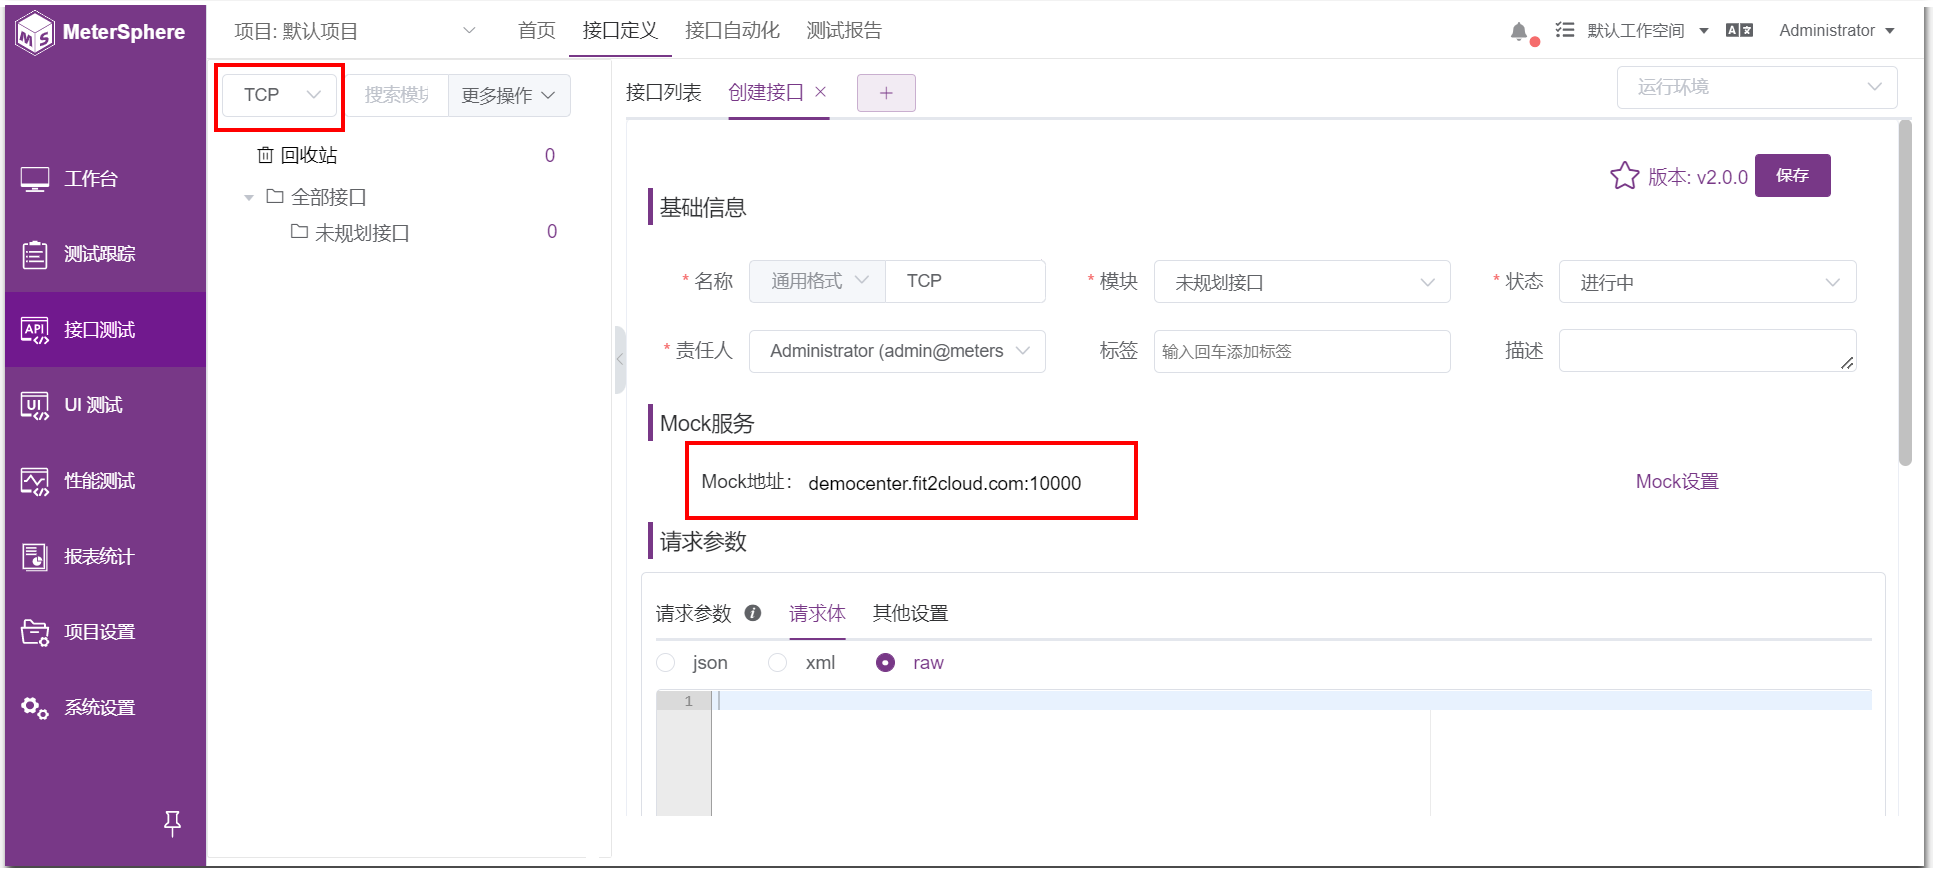
Task: Select the xml radio button
Action: point(778,663)
